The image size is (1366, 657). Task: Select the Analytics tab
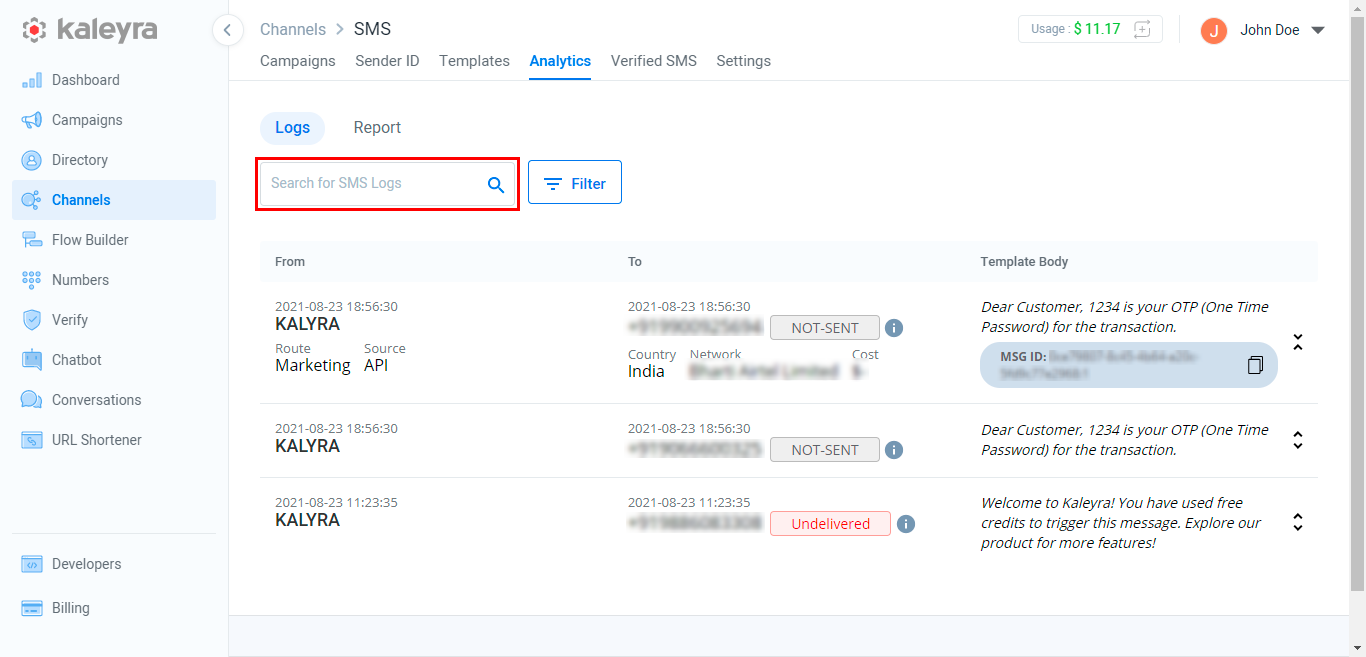tap(560, 61)
